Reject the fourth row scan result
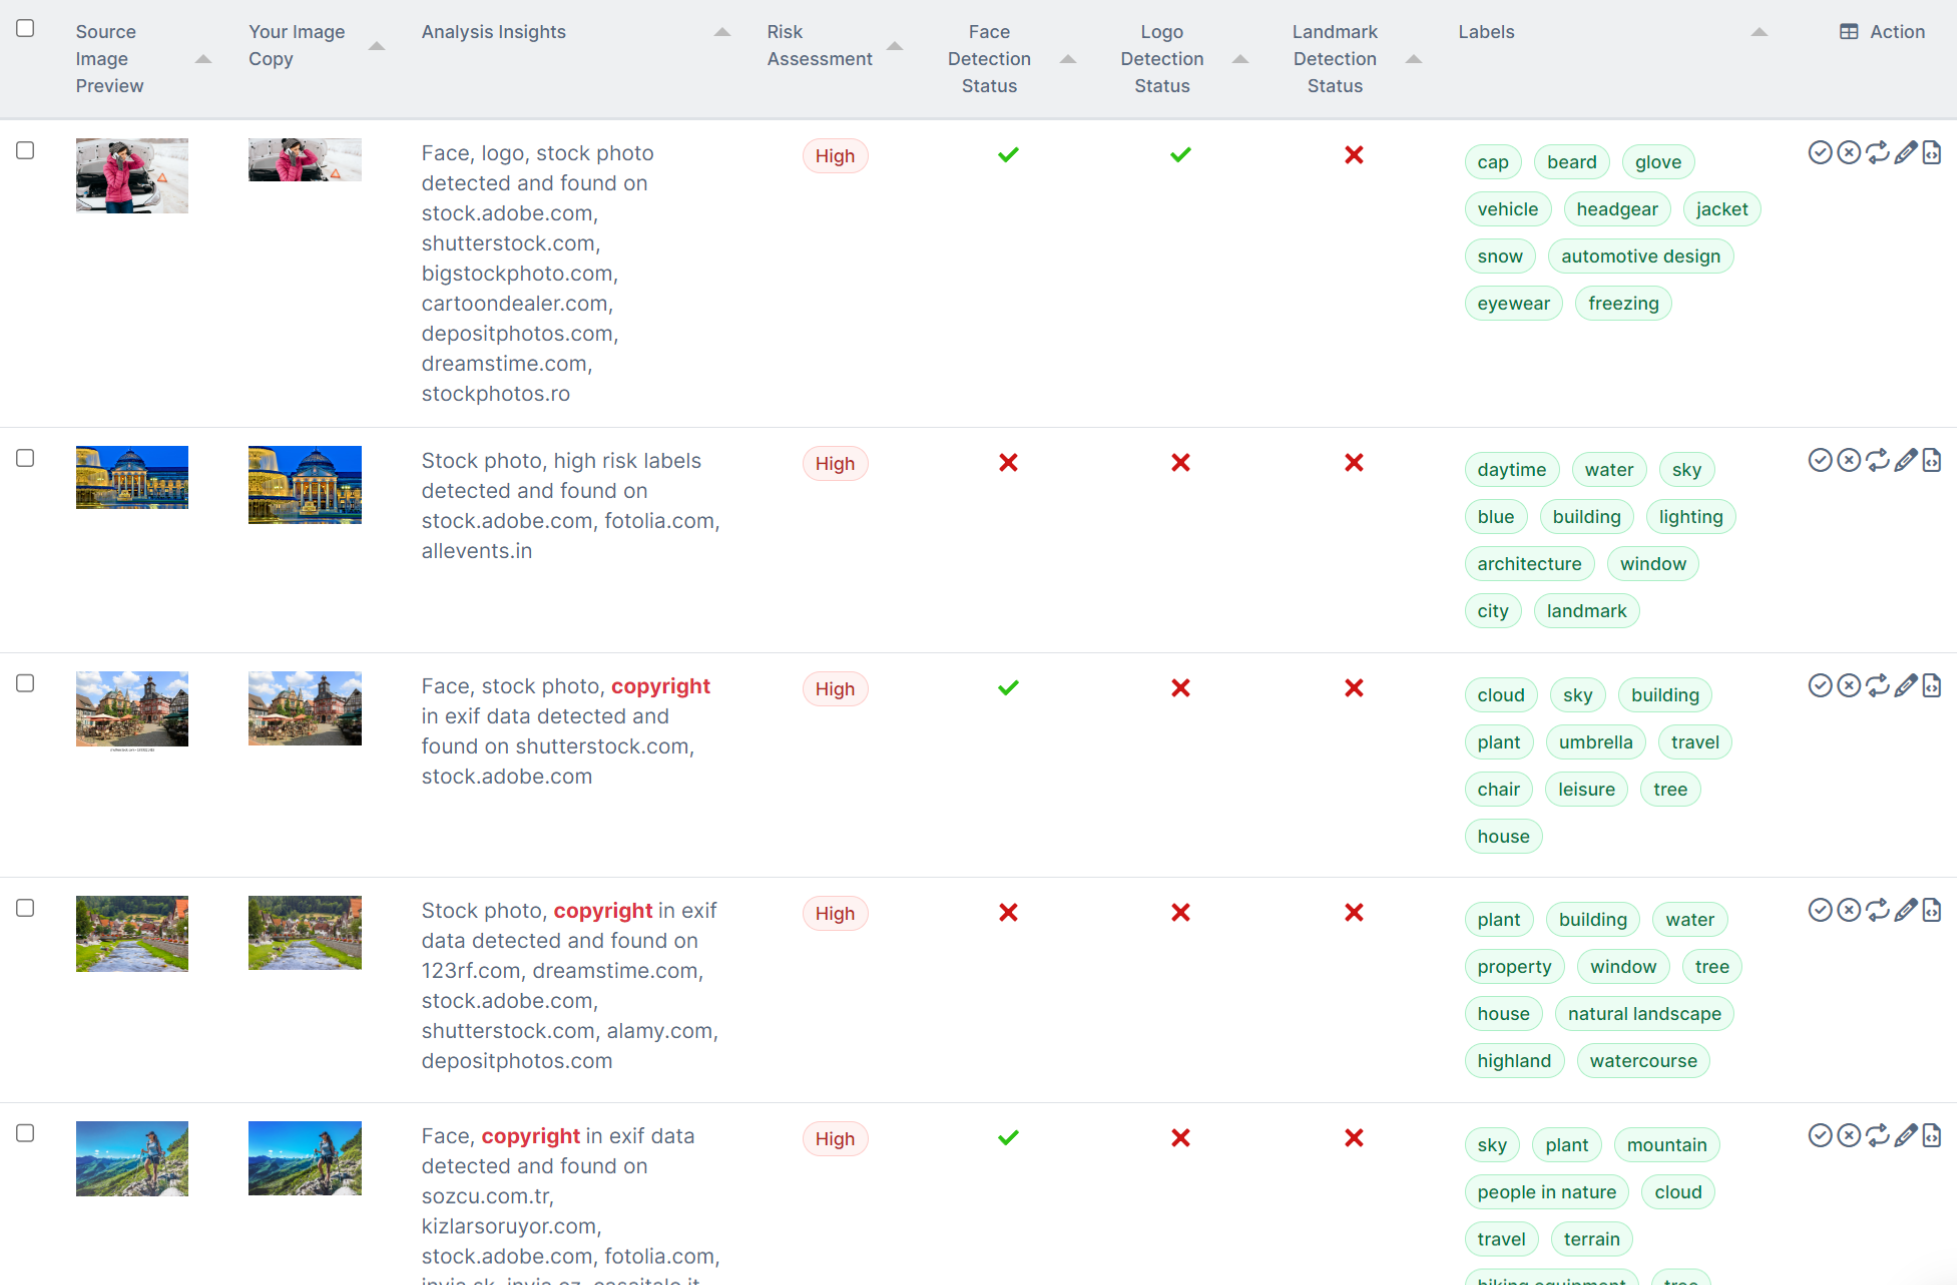1957x1285 pixels. pyautogui.click(x=1848, y=910)
